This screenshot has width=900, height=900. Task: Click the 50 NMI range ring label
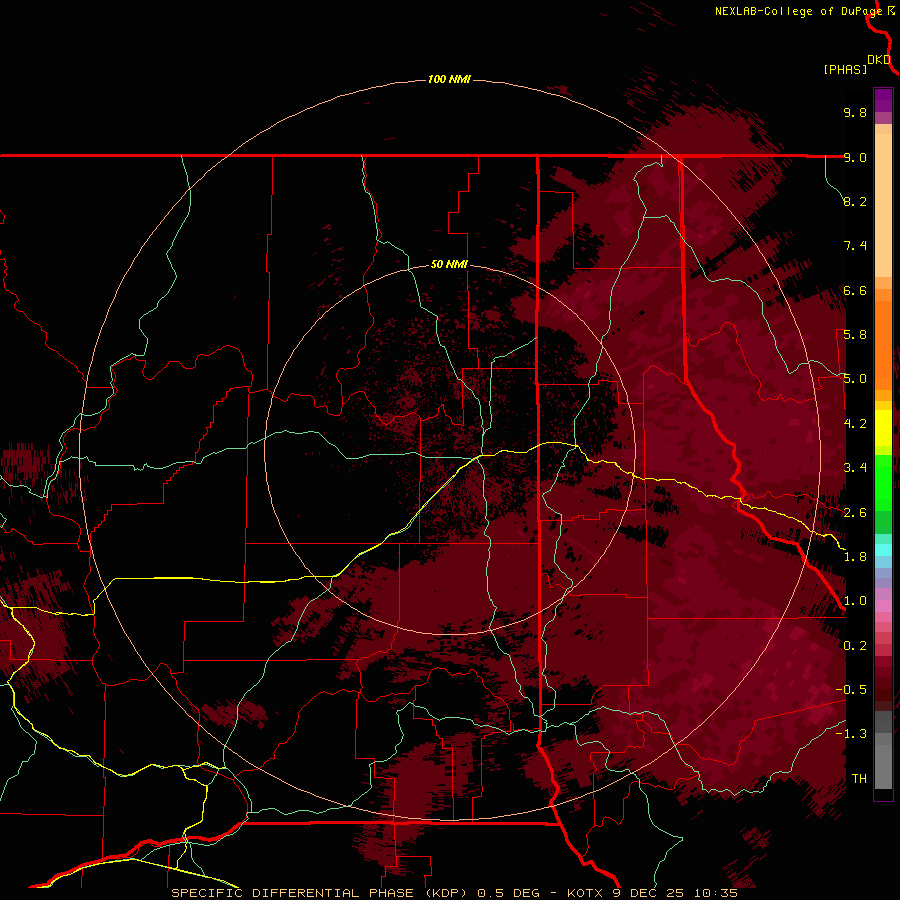pyautogui.click(x=449, y=264)
